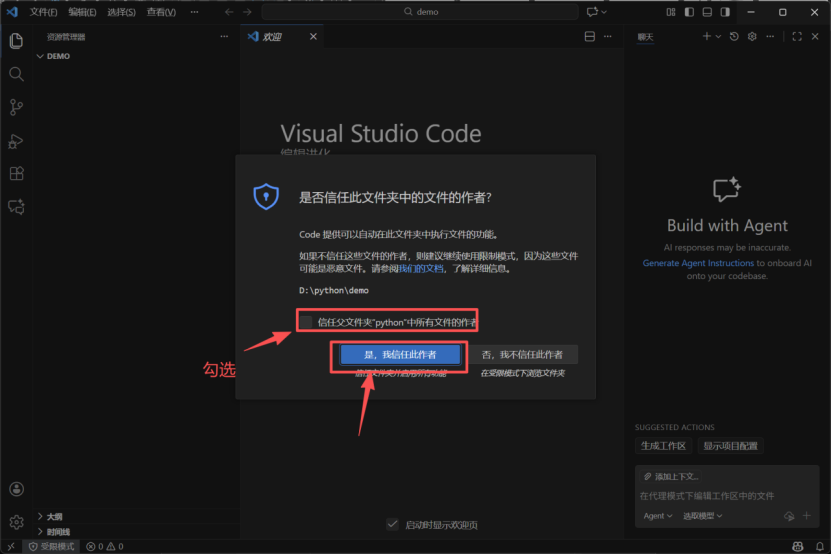Open the Extensions view

coord(16,173)
